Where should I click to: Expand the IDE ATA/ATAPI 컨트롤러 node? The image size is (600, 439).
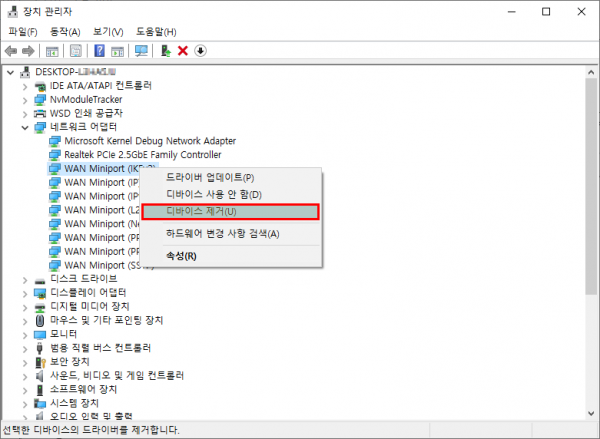pos(25,86)
